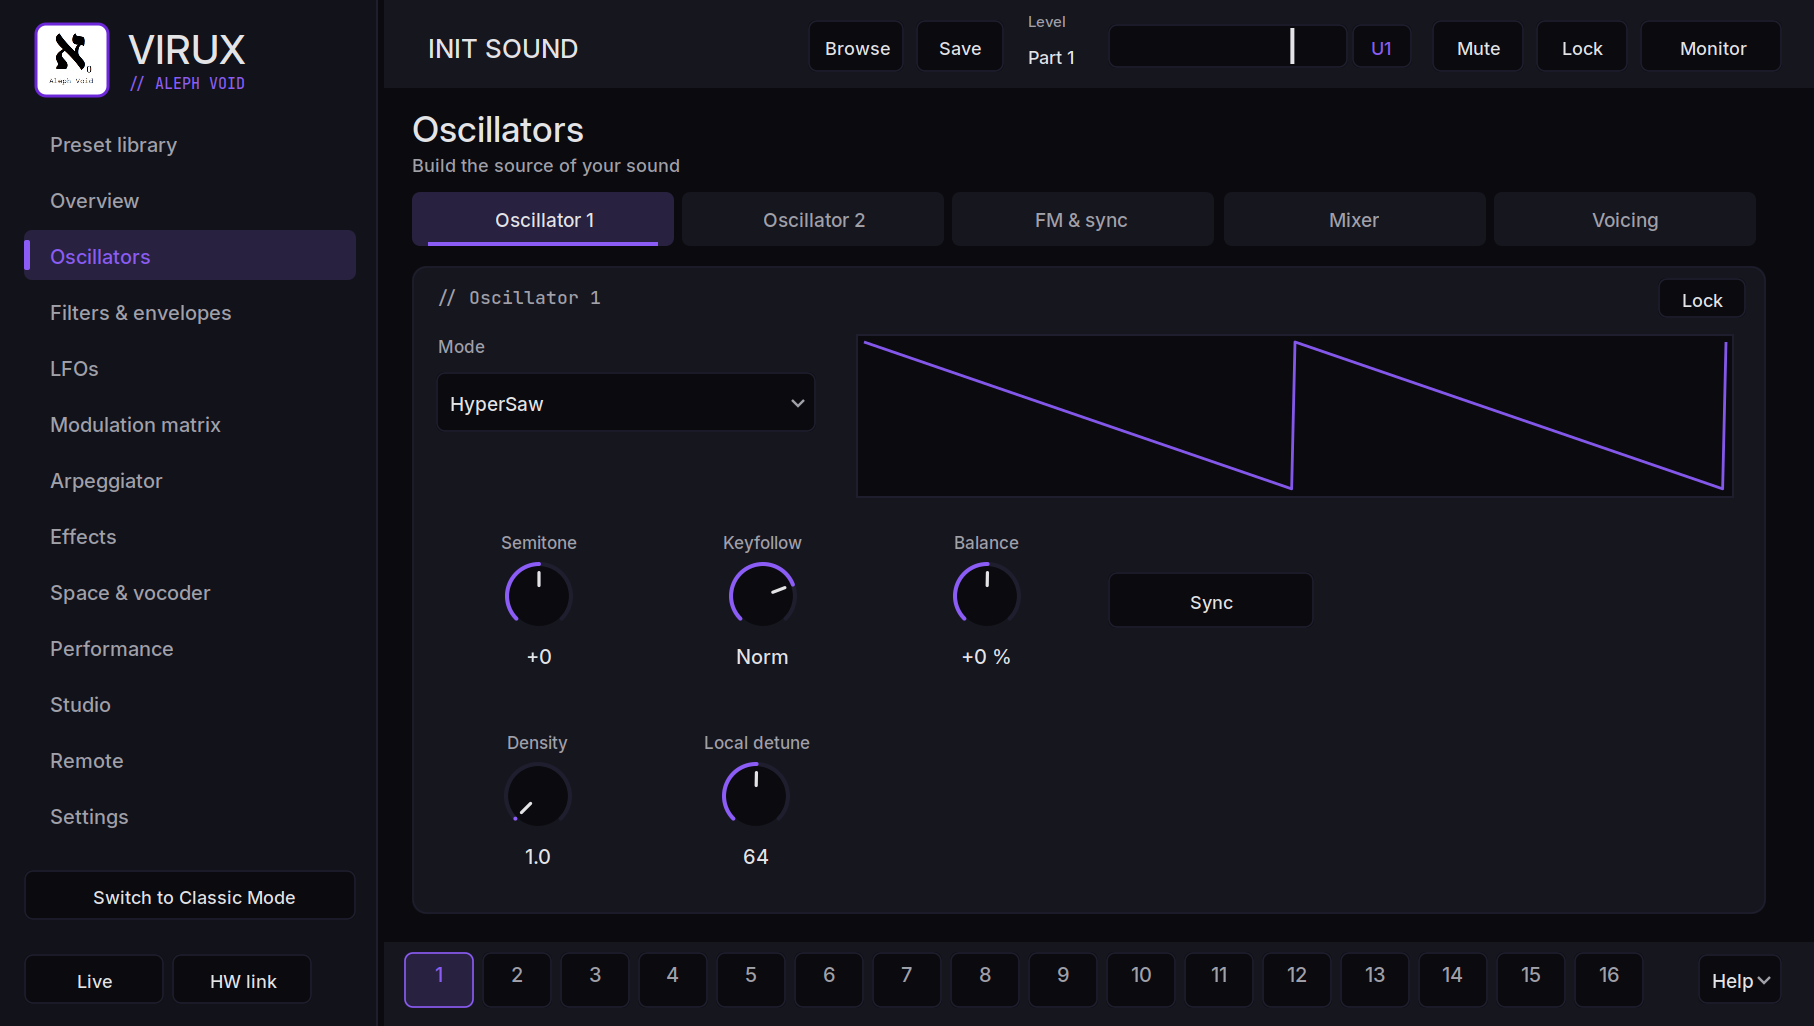The height and width of the screenshot is (1026, 1814).
Task: Click the Aleph Void logo icon
Action: [x=72, y=60]
